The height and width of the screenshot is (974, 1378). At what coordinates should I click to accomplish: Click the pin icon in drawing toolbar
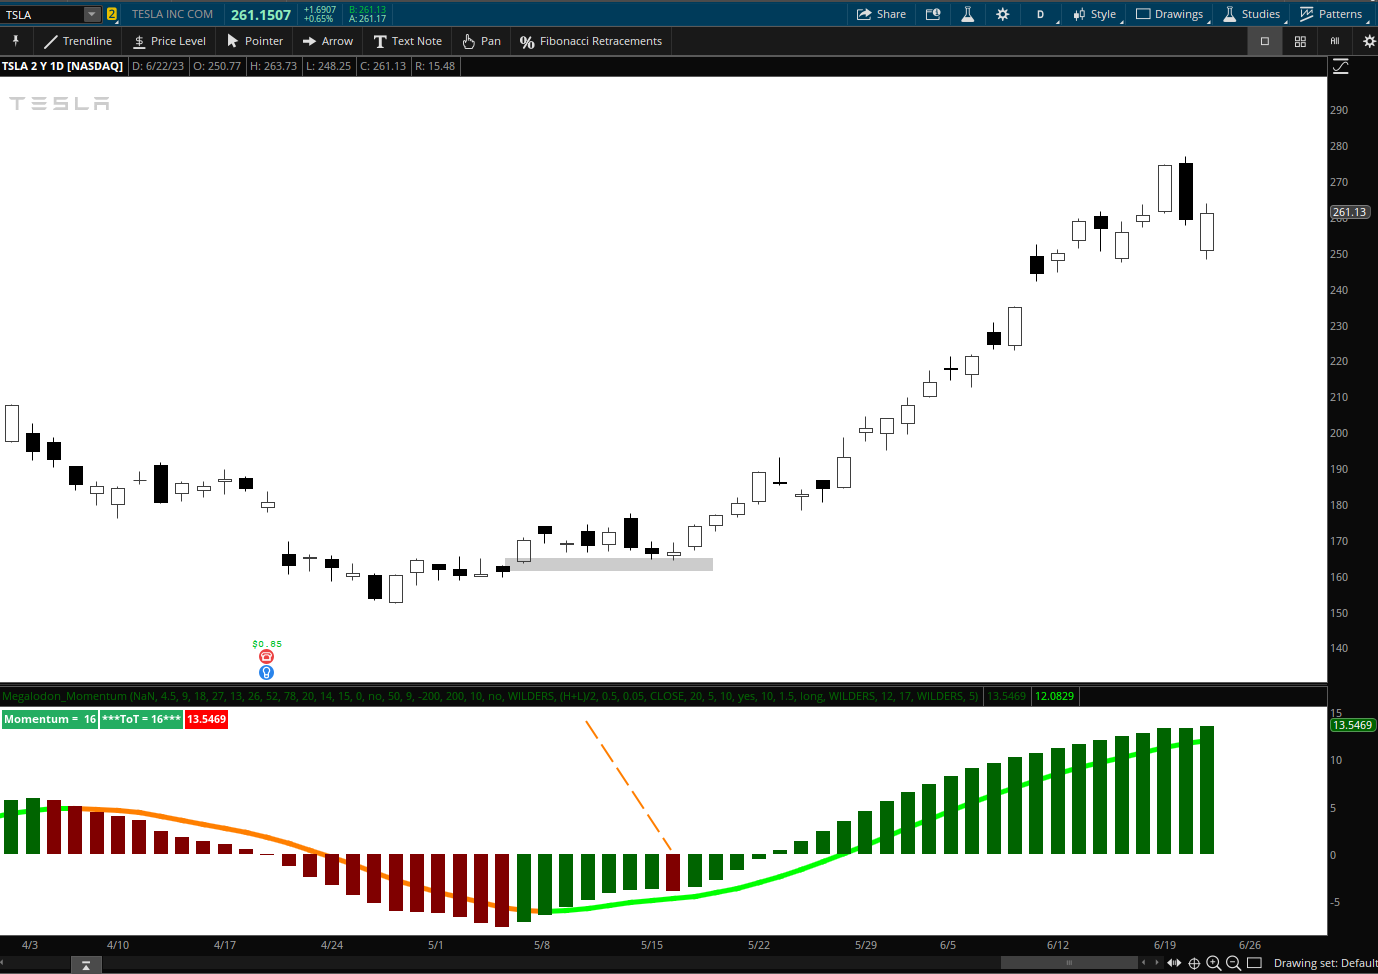pyautogui.click(x=16, y=41)
